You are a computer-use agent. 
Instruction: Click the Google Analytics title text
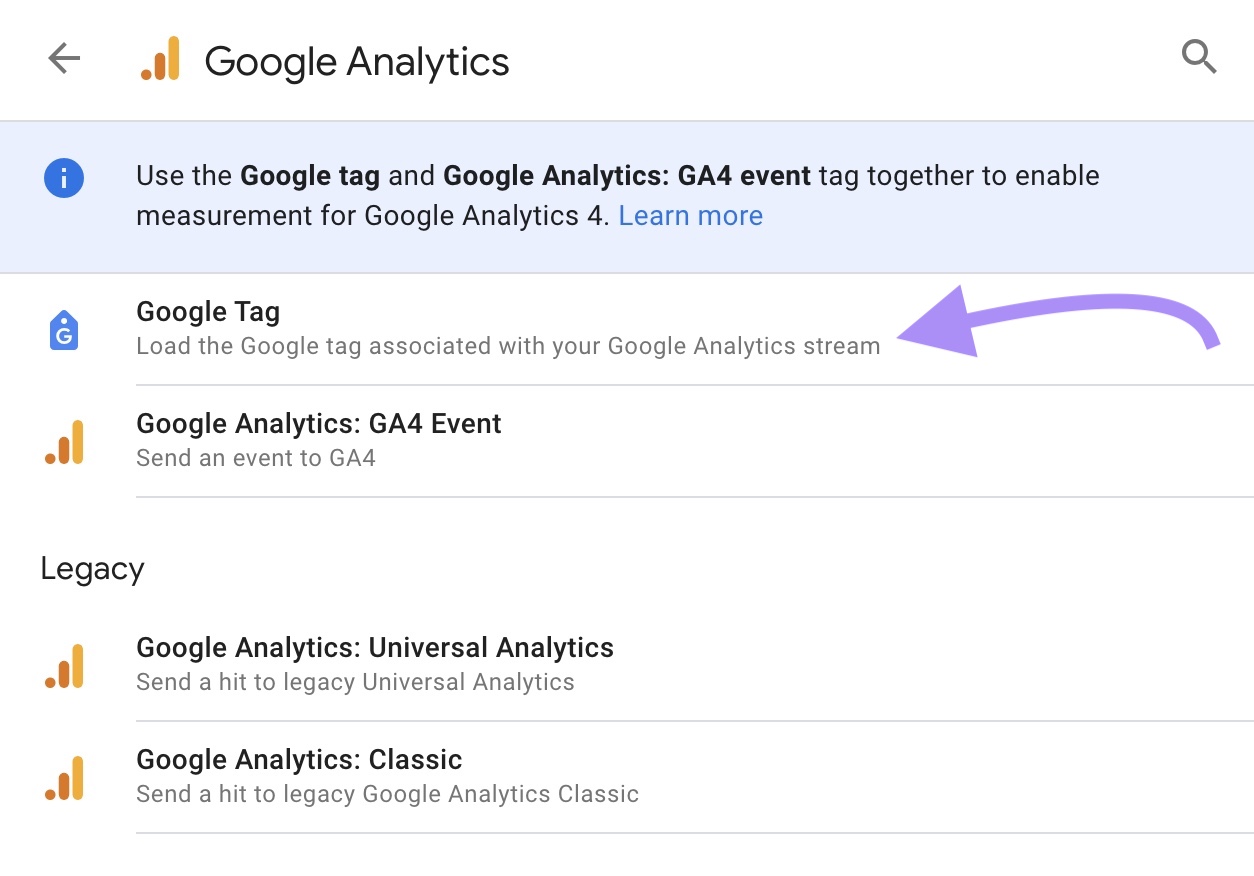[x=356, y=61]
